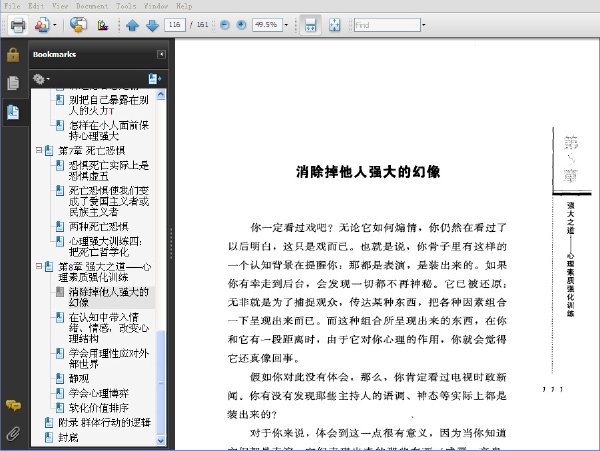Open bookmark 附录 群体行动的逻辑
The height and width of the screenshot is (451, 600).
point(104,422)
